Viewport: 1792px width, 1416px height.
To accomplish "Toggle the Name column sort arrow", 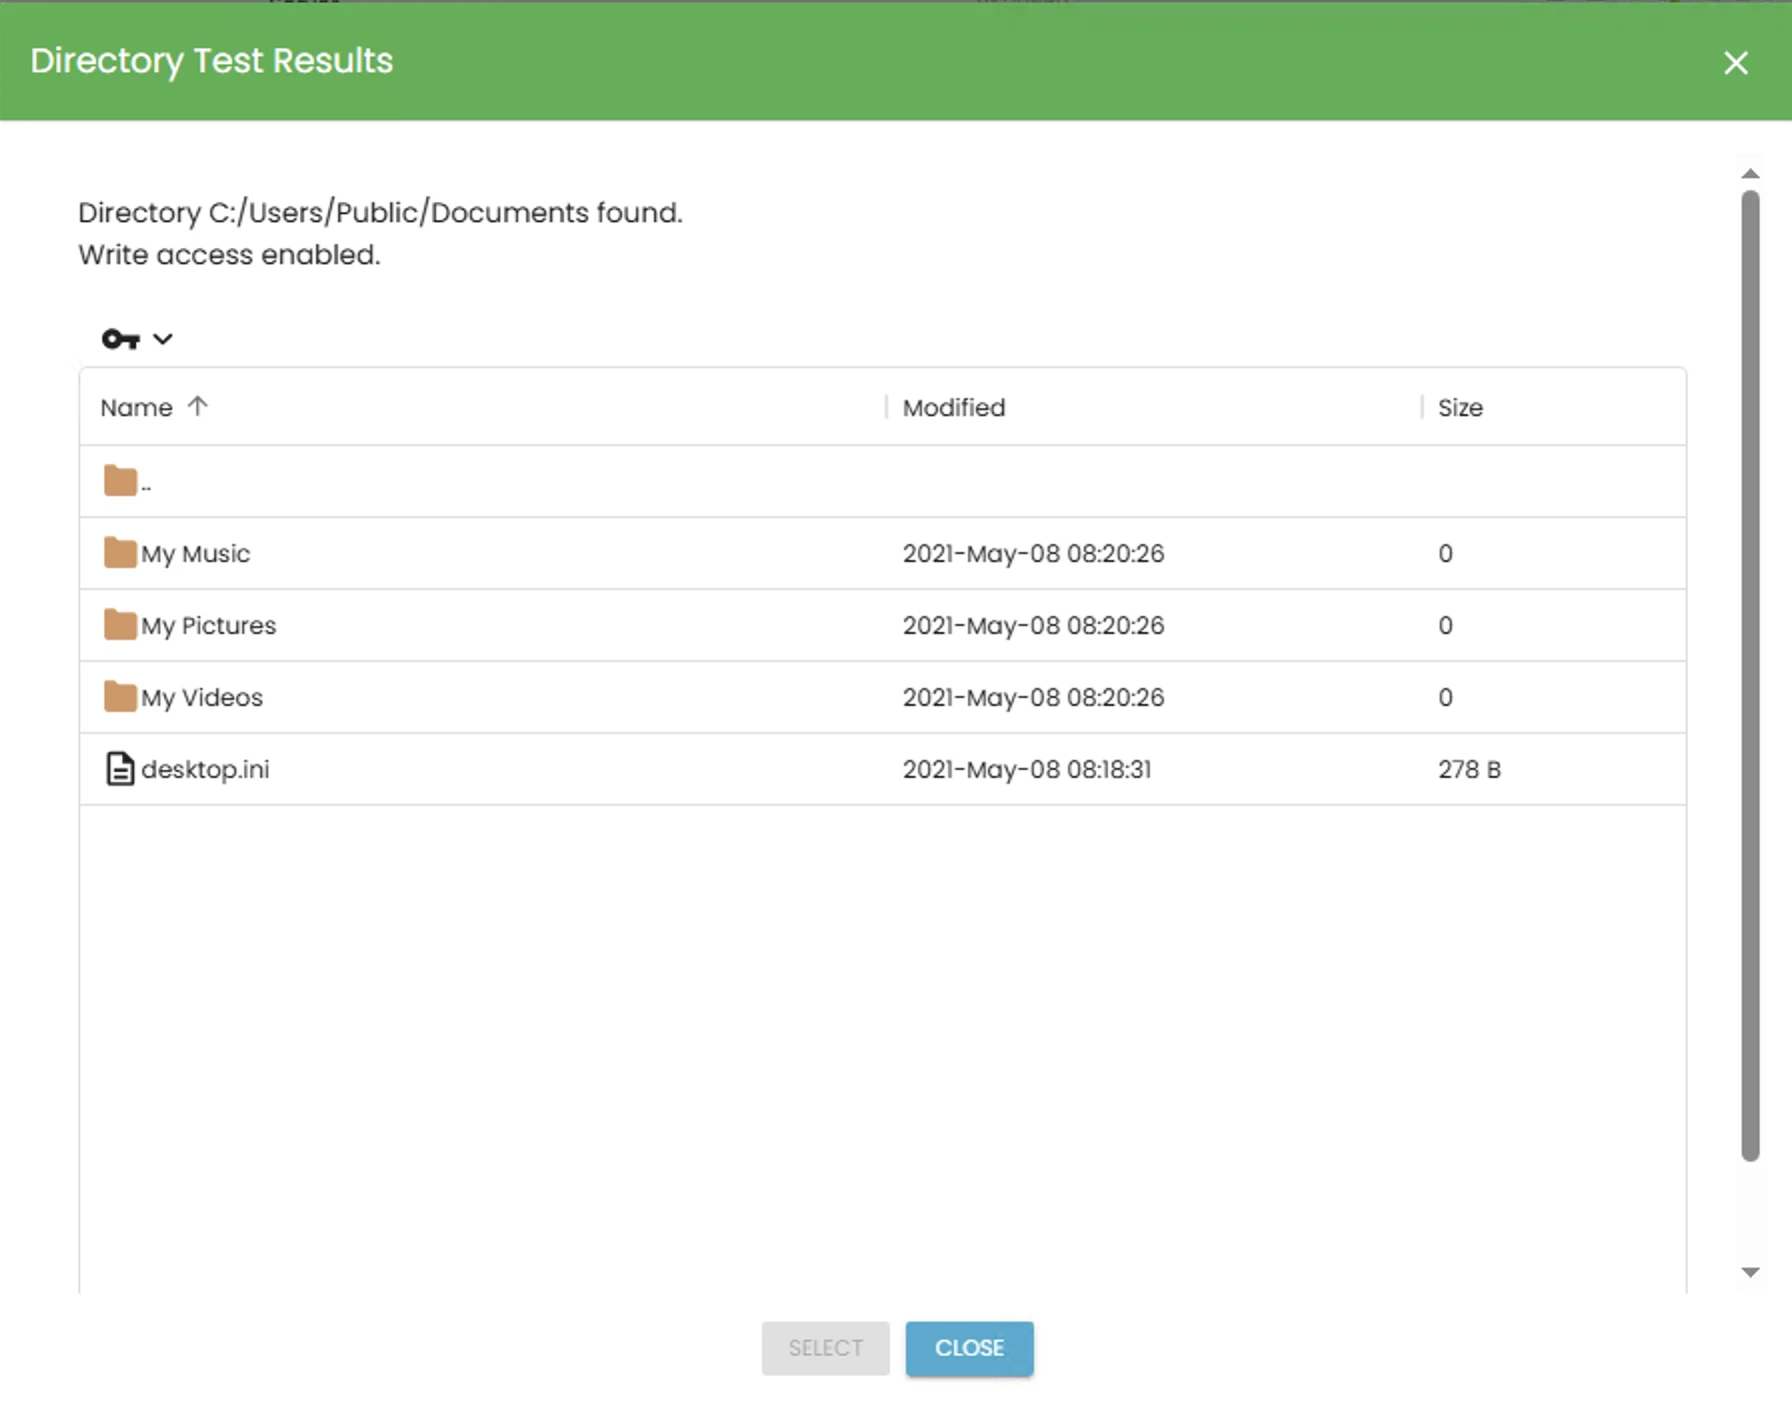I will [x=198, y=406].
